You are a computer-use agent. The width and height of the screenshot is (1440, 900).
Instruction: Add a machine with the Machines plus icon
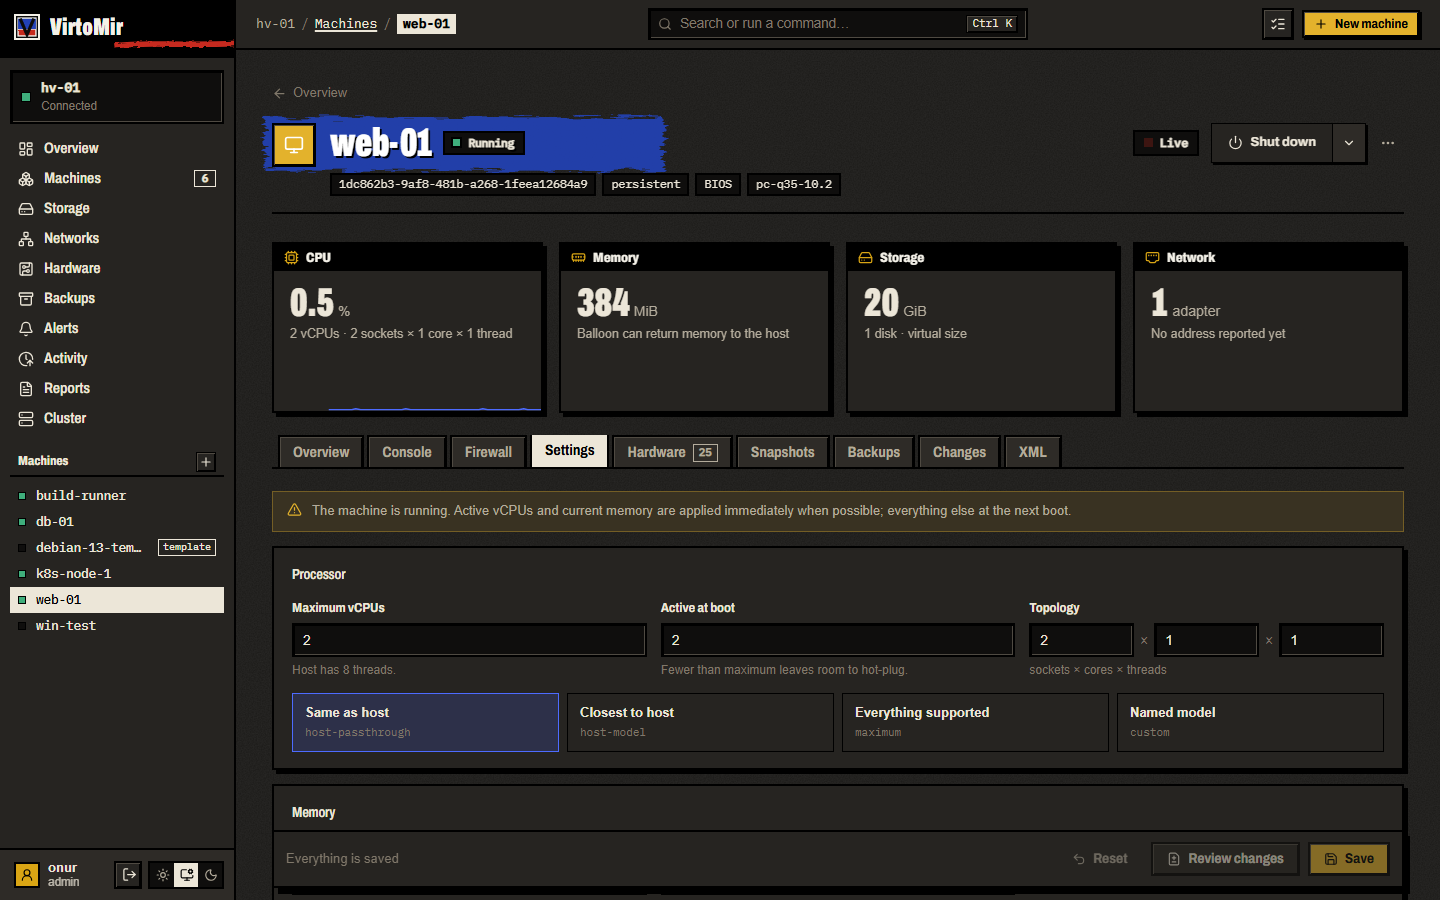click(x=206, y=462)
